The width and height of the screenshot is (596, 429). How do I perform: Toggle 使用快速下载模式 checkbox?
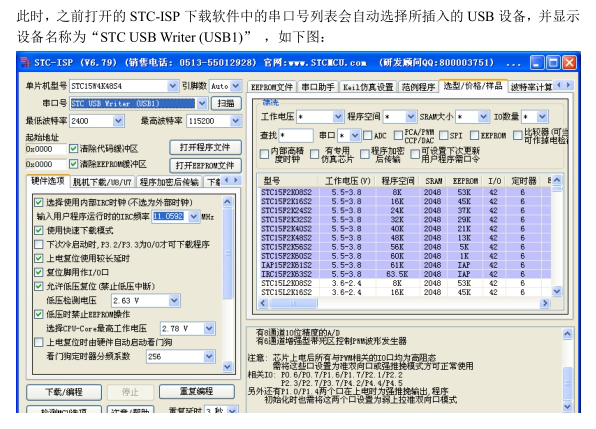click(39, 230)
